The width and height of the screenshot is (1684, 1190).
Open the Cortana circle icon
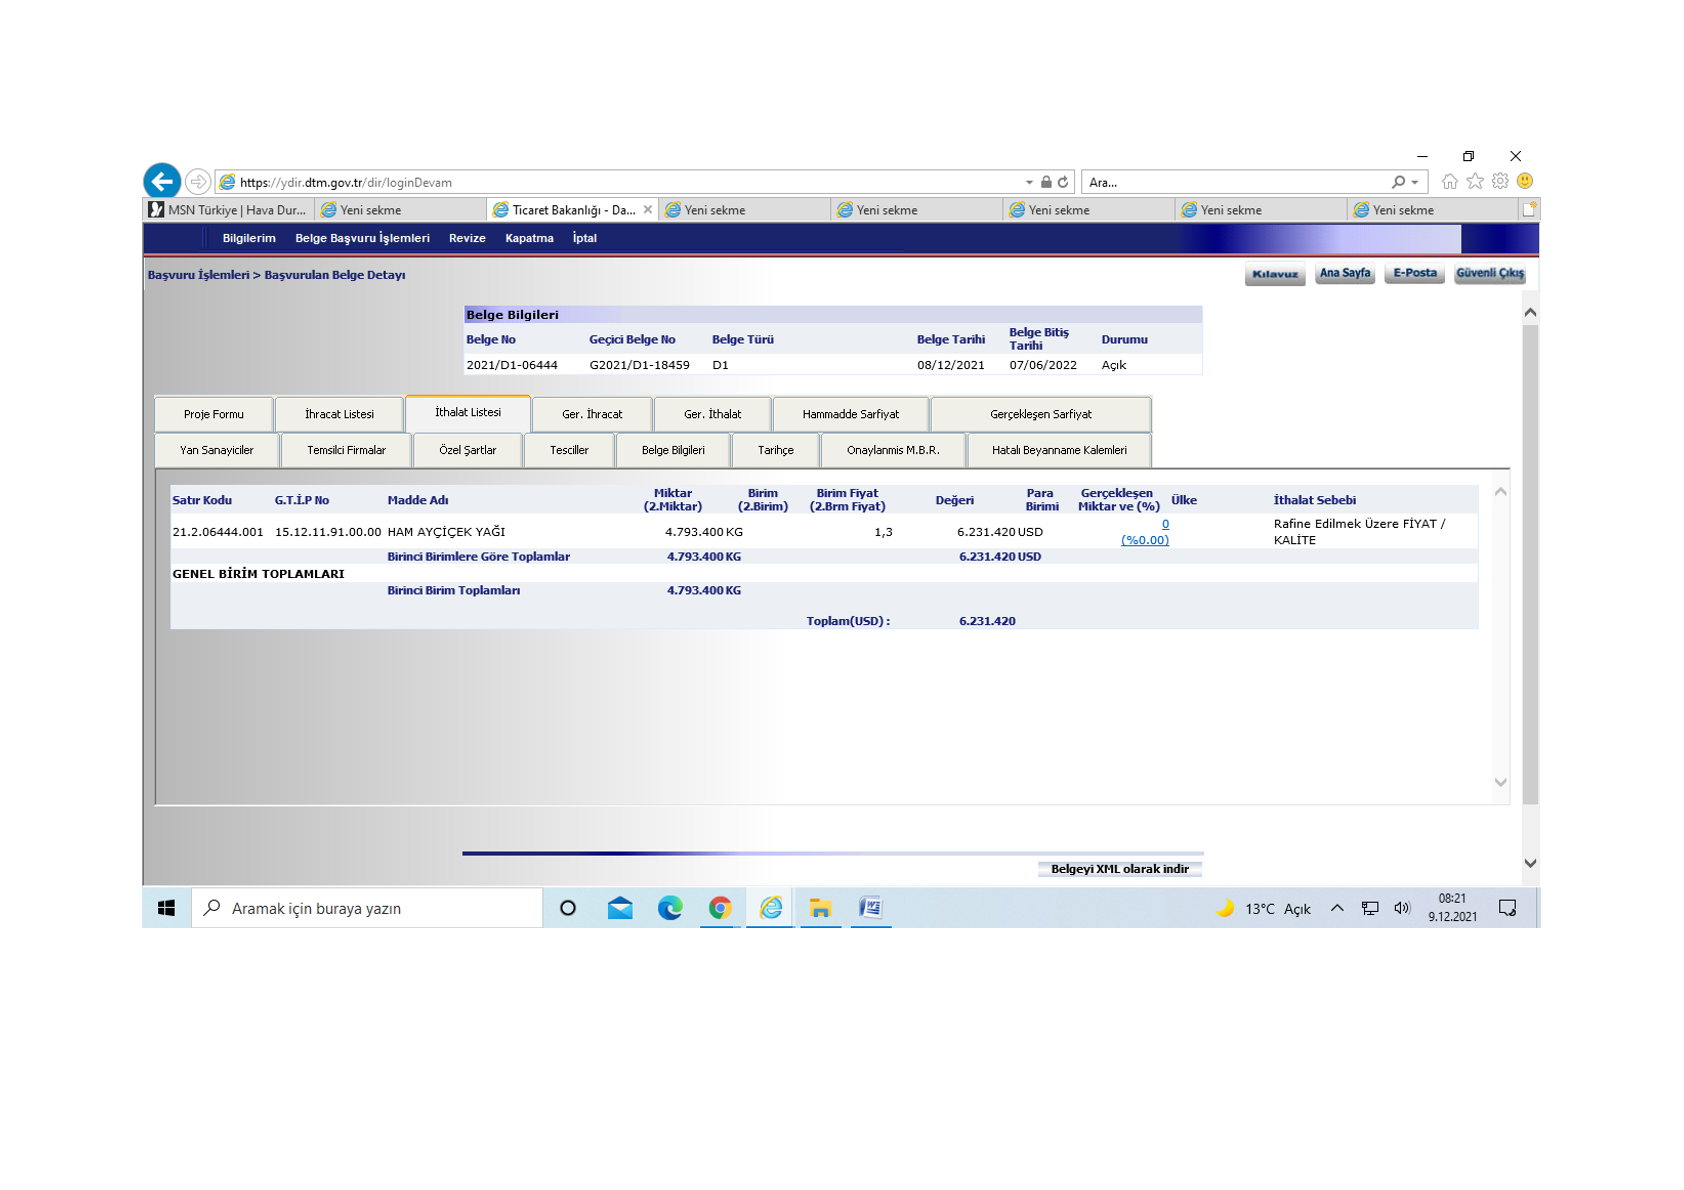click(x=568, y=908)
